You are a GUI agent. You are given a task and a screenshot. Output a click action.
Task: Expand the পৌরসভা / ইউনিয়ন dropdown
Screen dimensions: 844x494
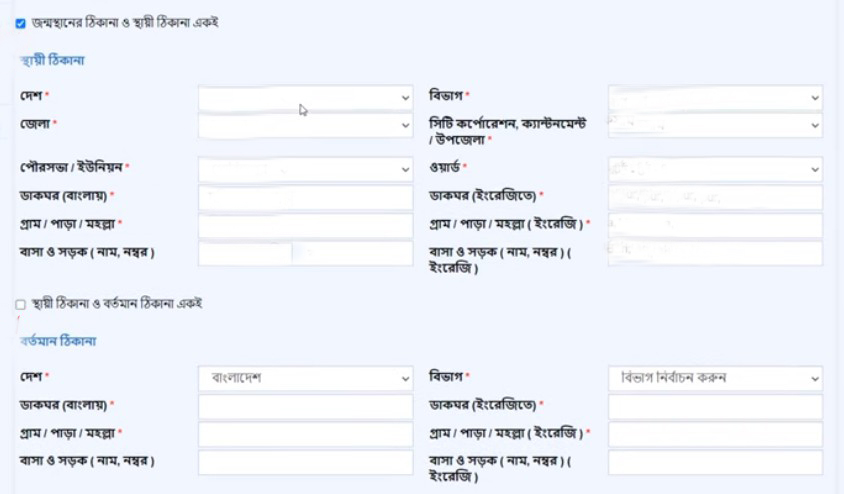coord(305,169)
